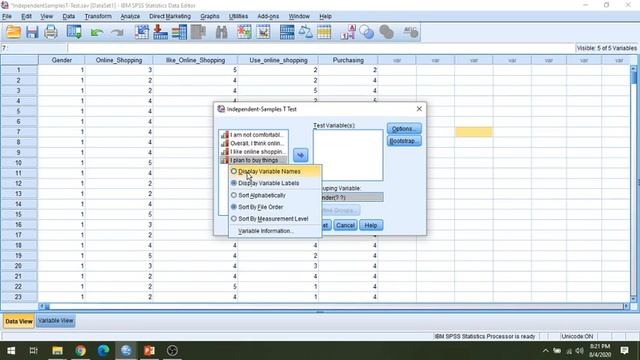The width and height of the screenshot is (640, 360).
Task: Select row header 23
Action: 19,297
